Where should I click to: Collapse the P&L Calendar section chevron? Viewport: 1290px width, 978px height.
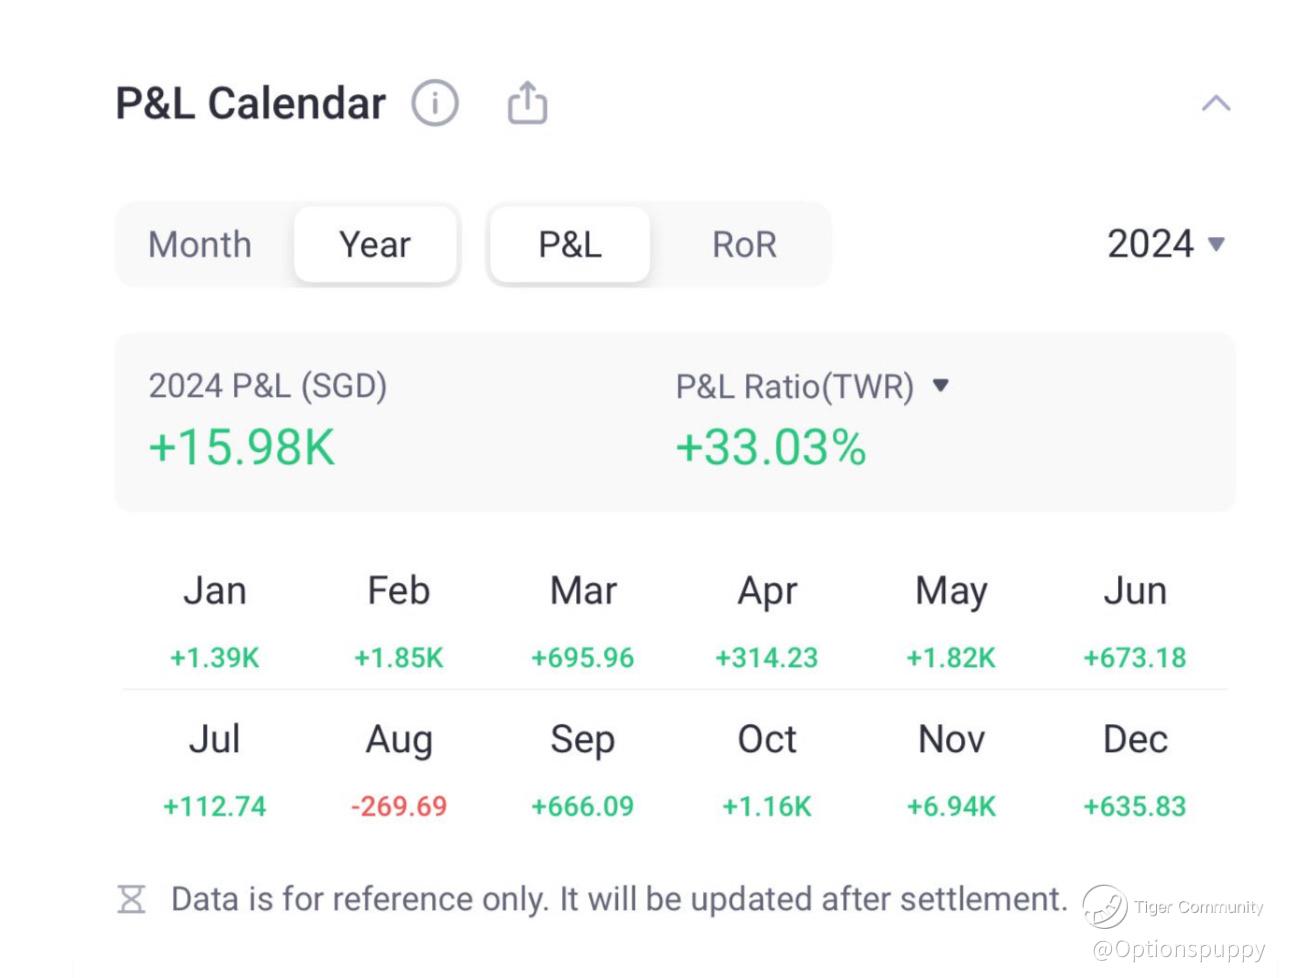click(x=1215, y=103)
